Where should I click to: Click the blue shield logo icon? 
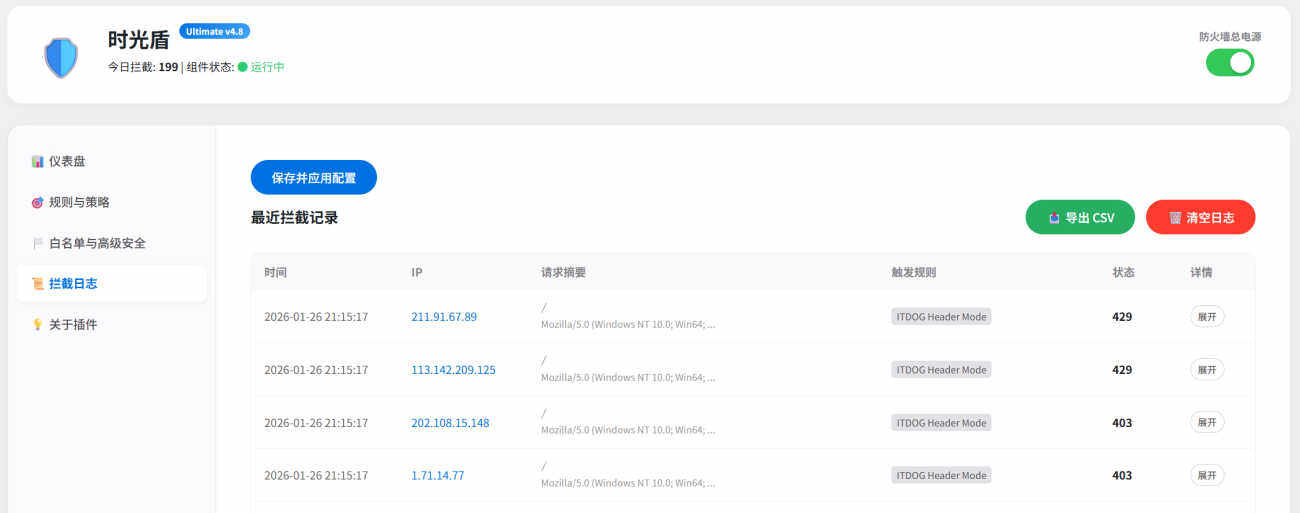point(61,57)
